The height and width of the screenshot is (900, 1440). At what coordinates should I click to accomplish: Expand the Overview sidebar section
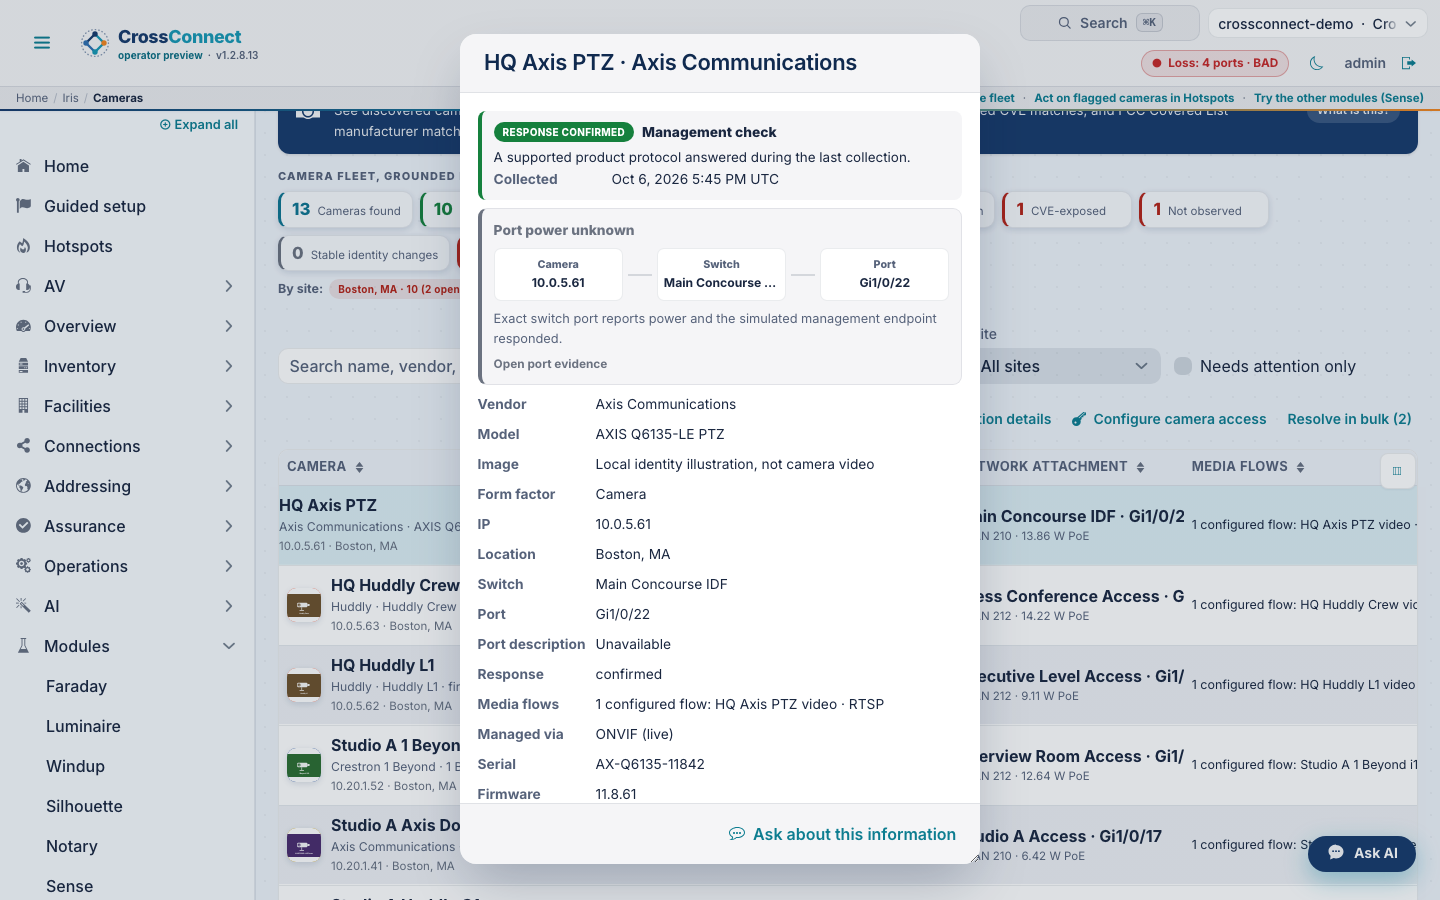(x=229, y=326)
